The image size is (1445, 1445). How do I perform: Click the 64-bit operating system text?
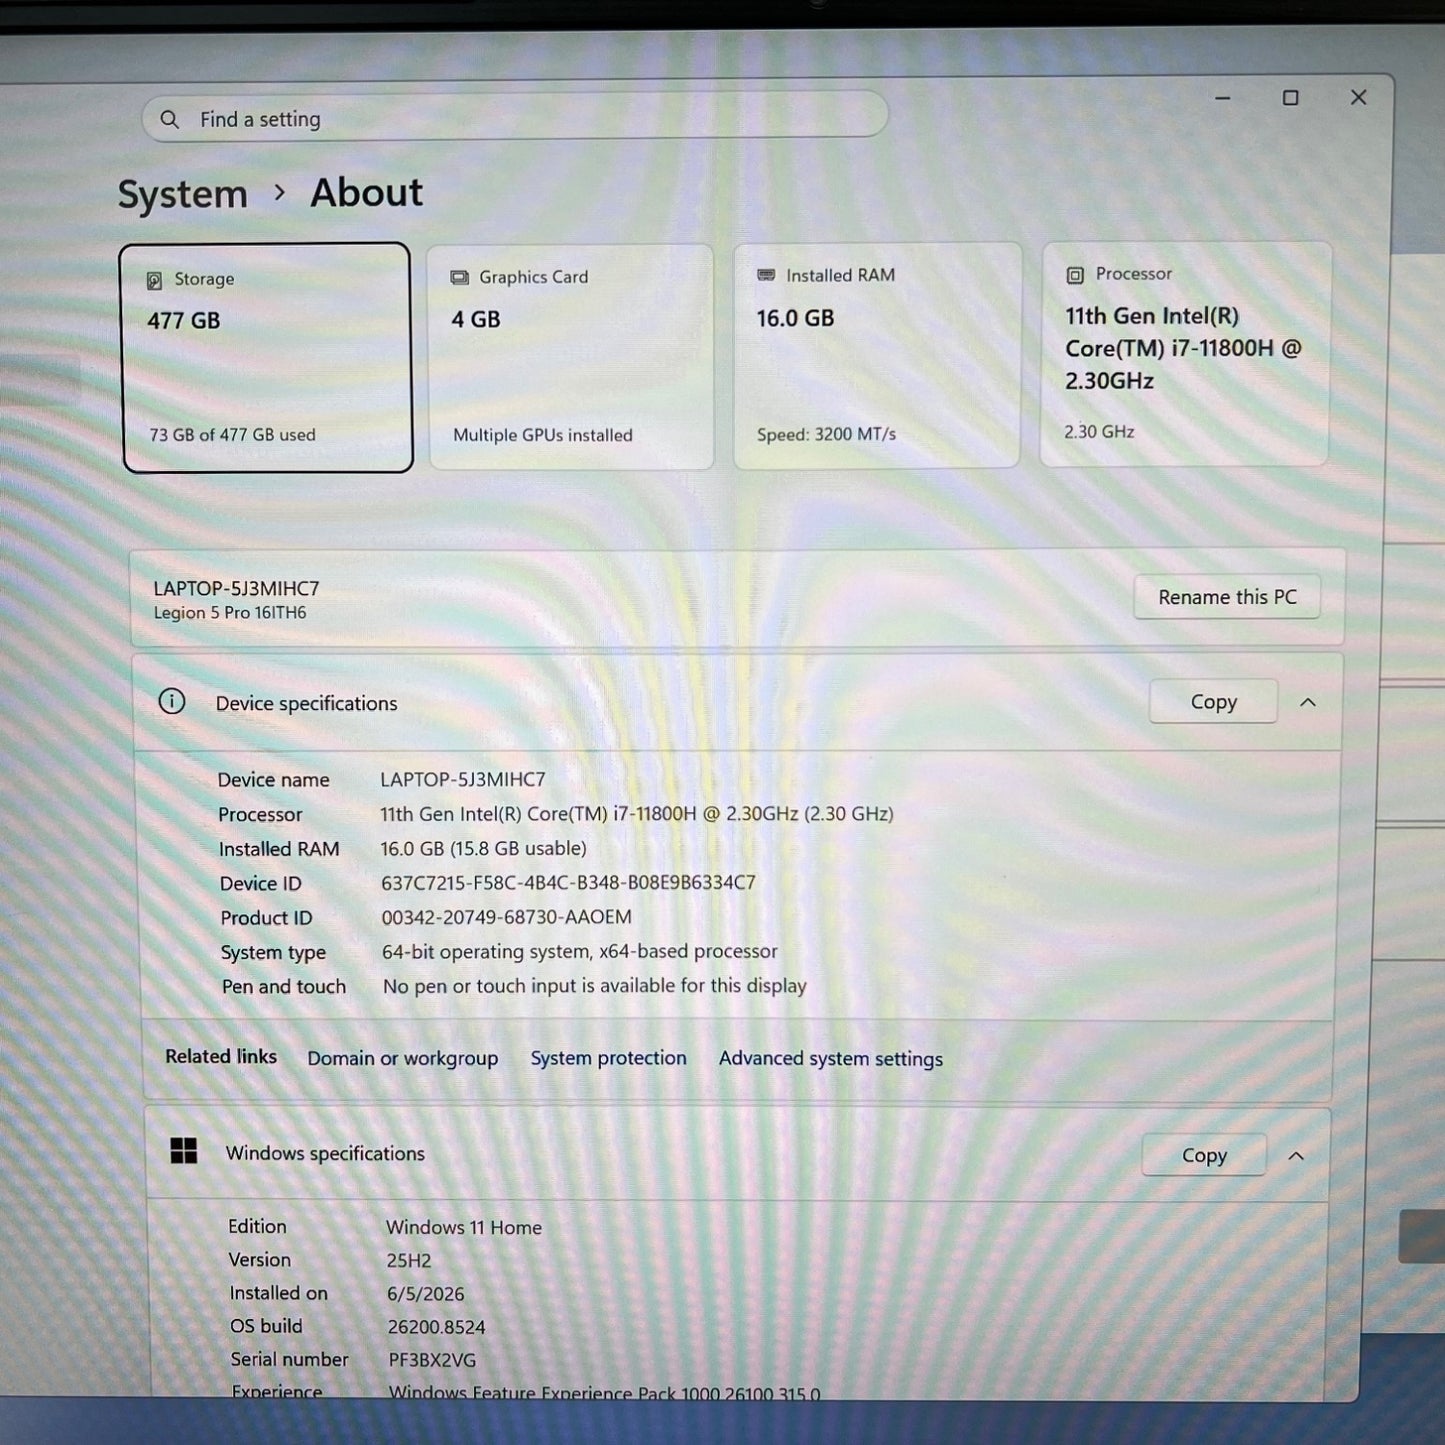(x=579, y=951)
